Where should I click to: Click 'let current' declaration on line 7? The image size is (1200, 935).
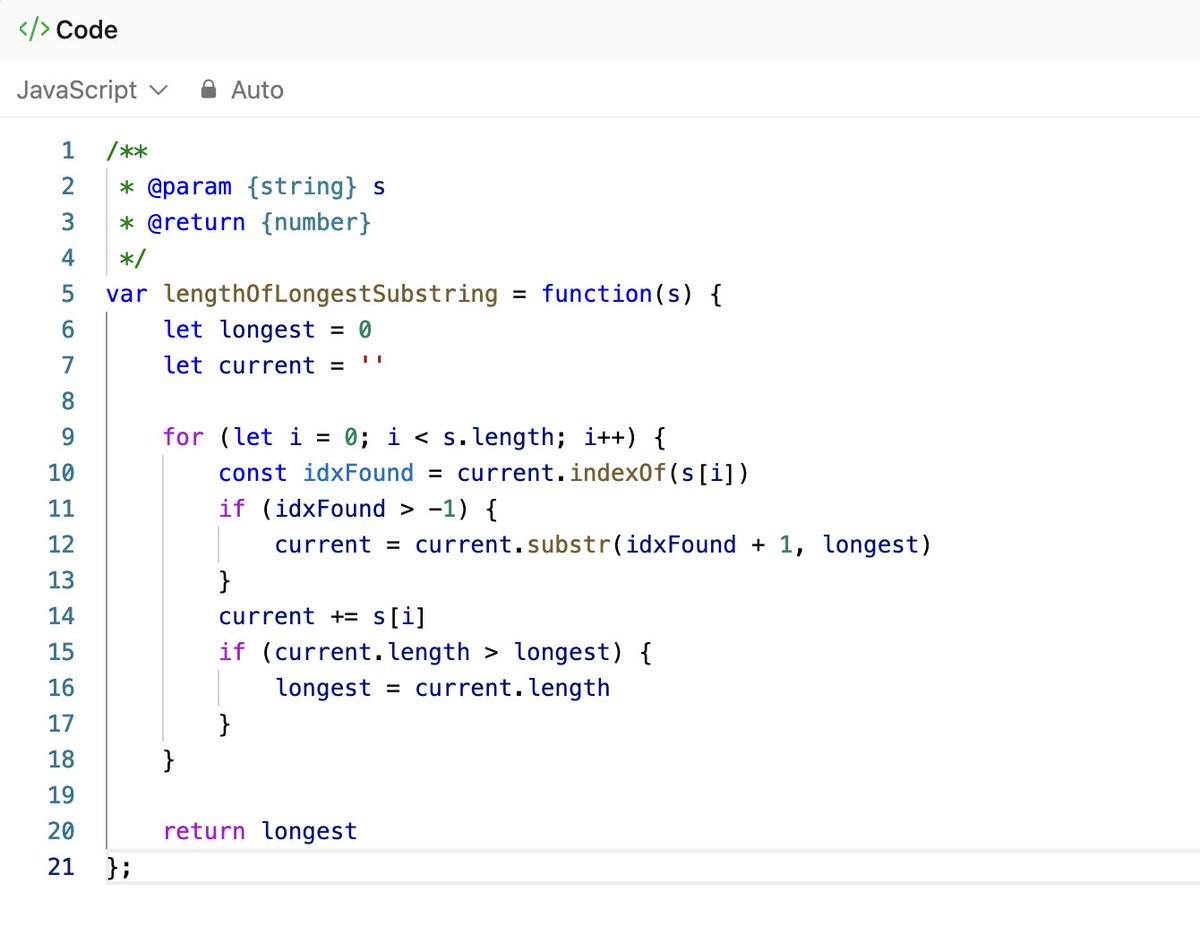point(240,365)
